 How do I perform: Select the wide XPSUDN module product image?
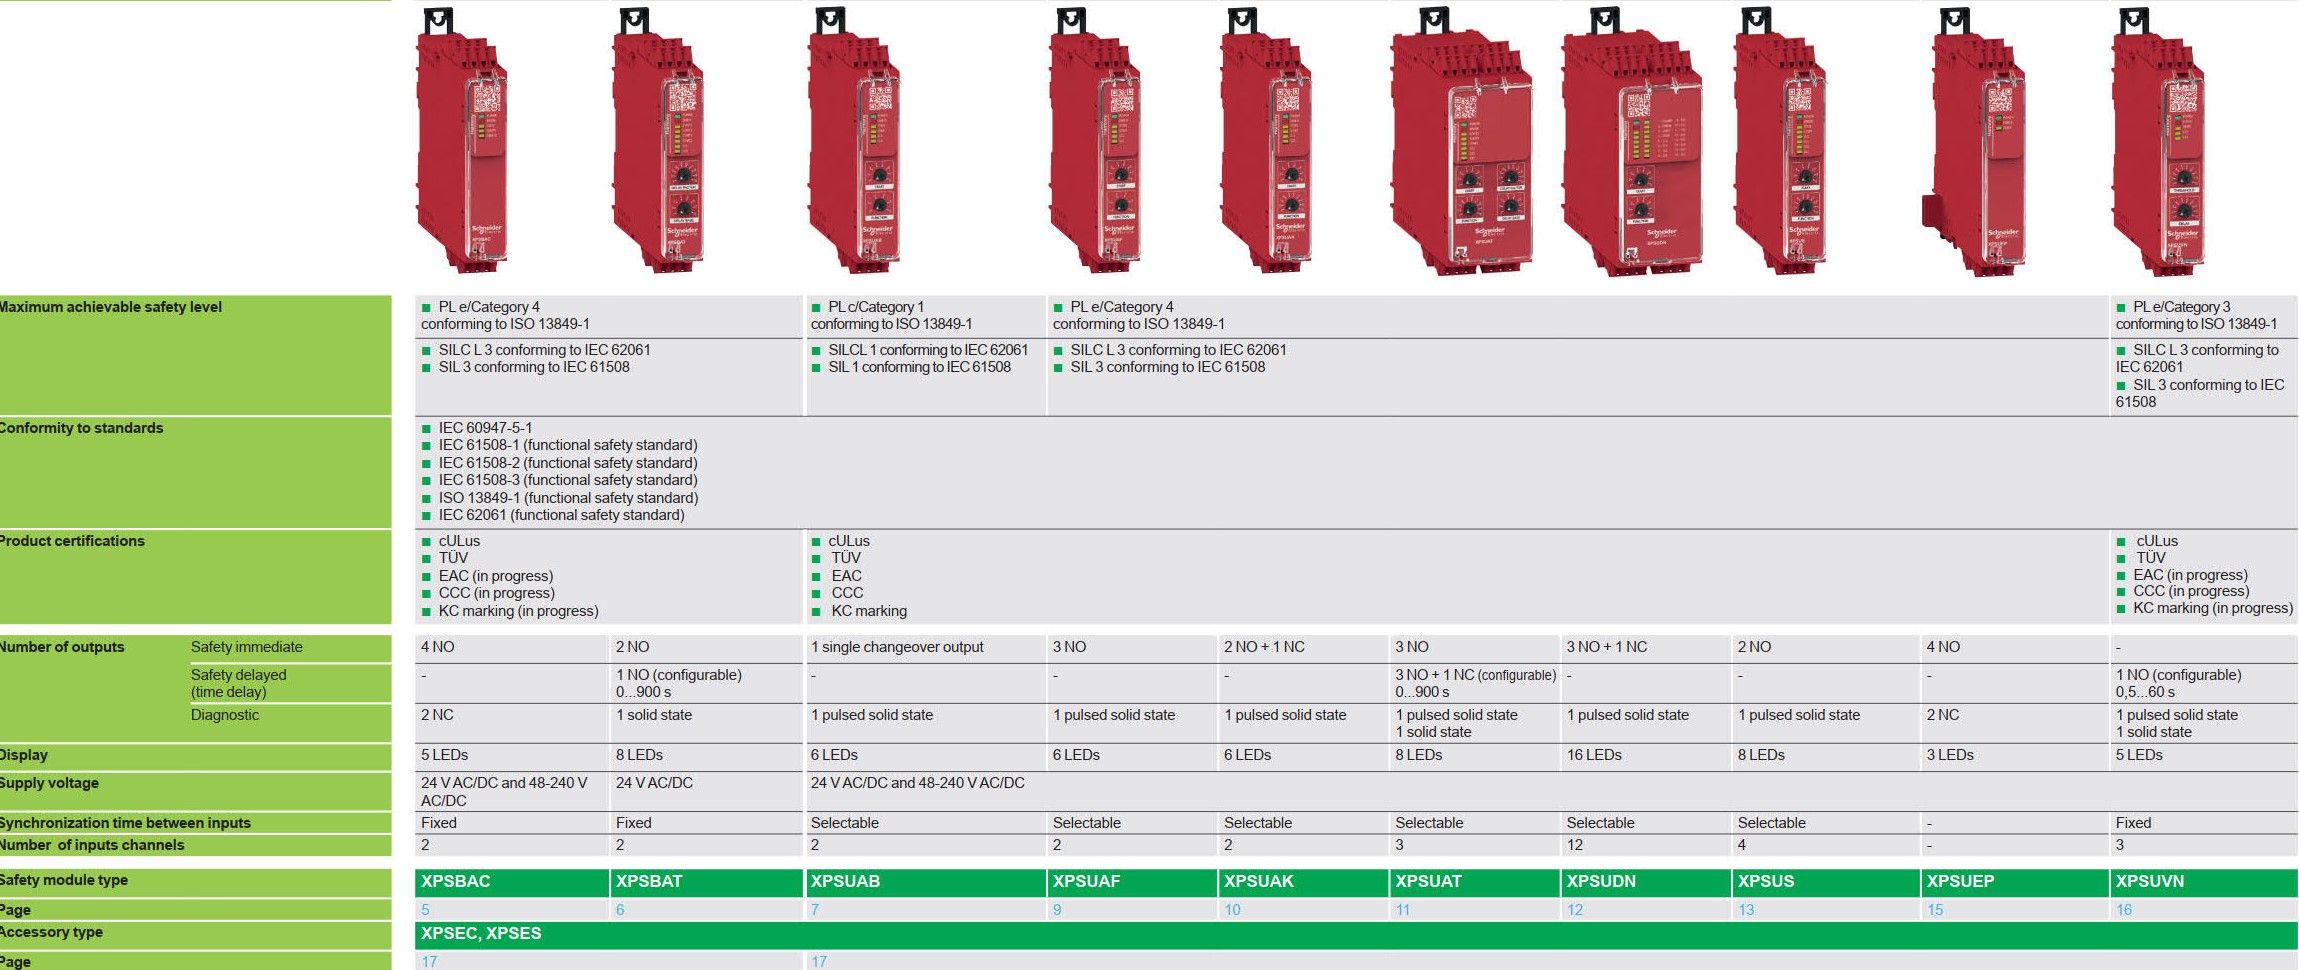point(1632,142)
